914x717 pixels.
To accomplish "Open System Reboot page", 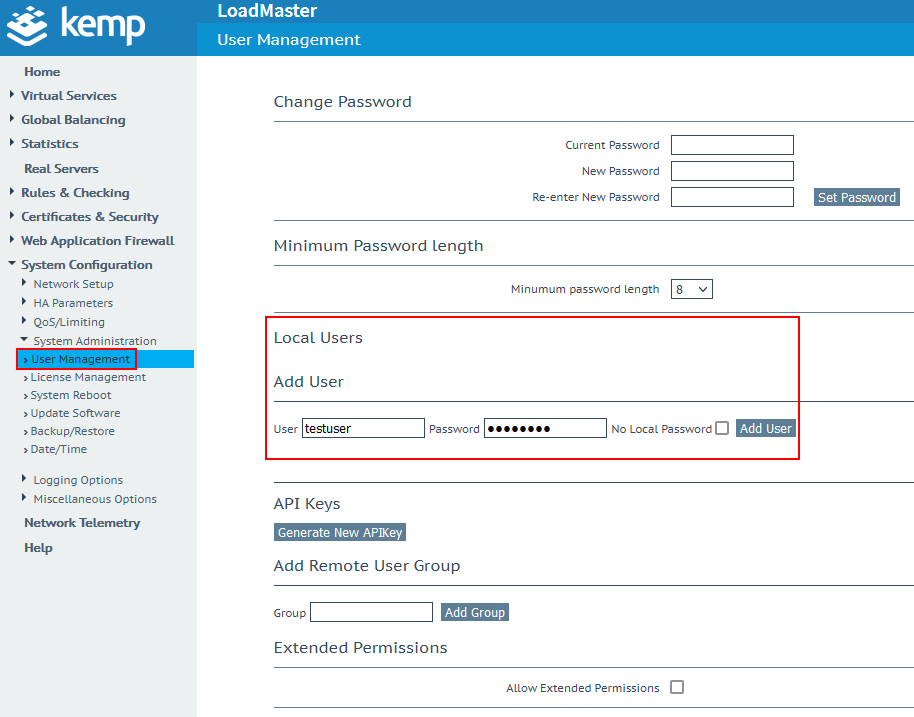I will [x=71, y=395].
